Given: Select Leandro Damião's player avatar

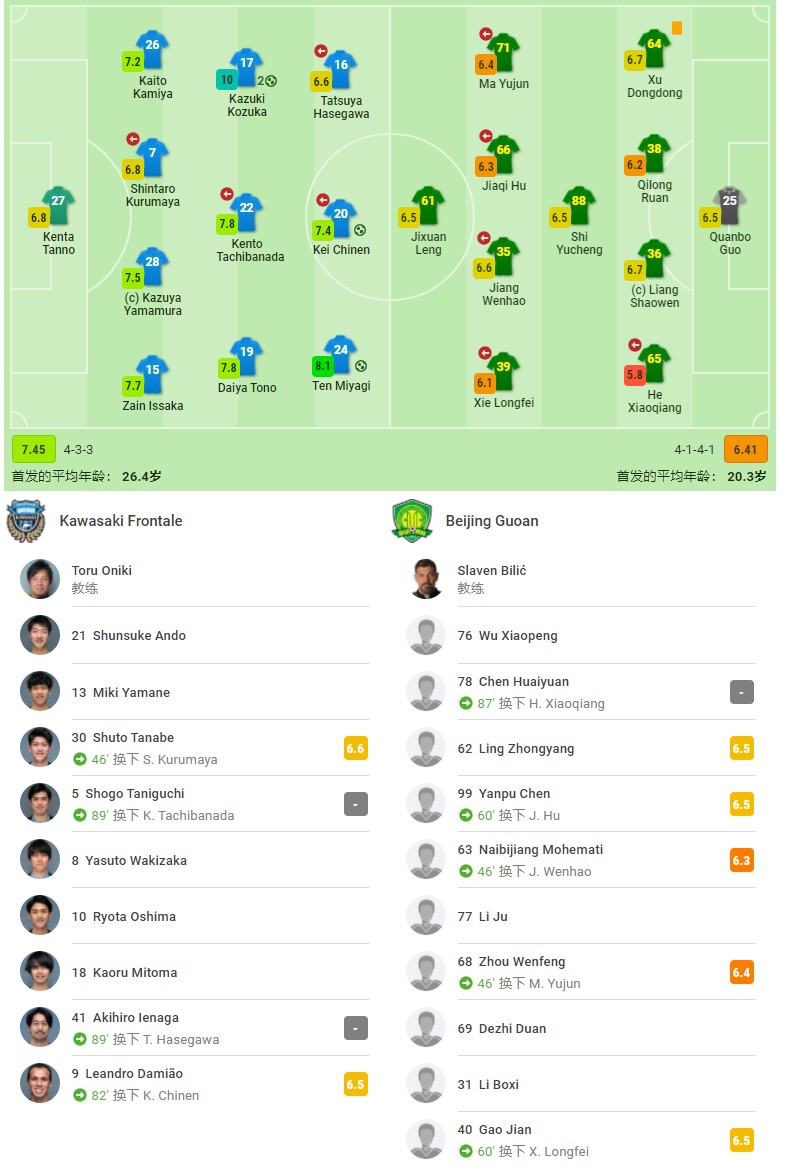Looking at the screenshot, I should [x=39, y=1083].
